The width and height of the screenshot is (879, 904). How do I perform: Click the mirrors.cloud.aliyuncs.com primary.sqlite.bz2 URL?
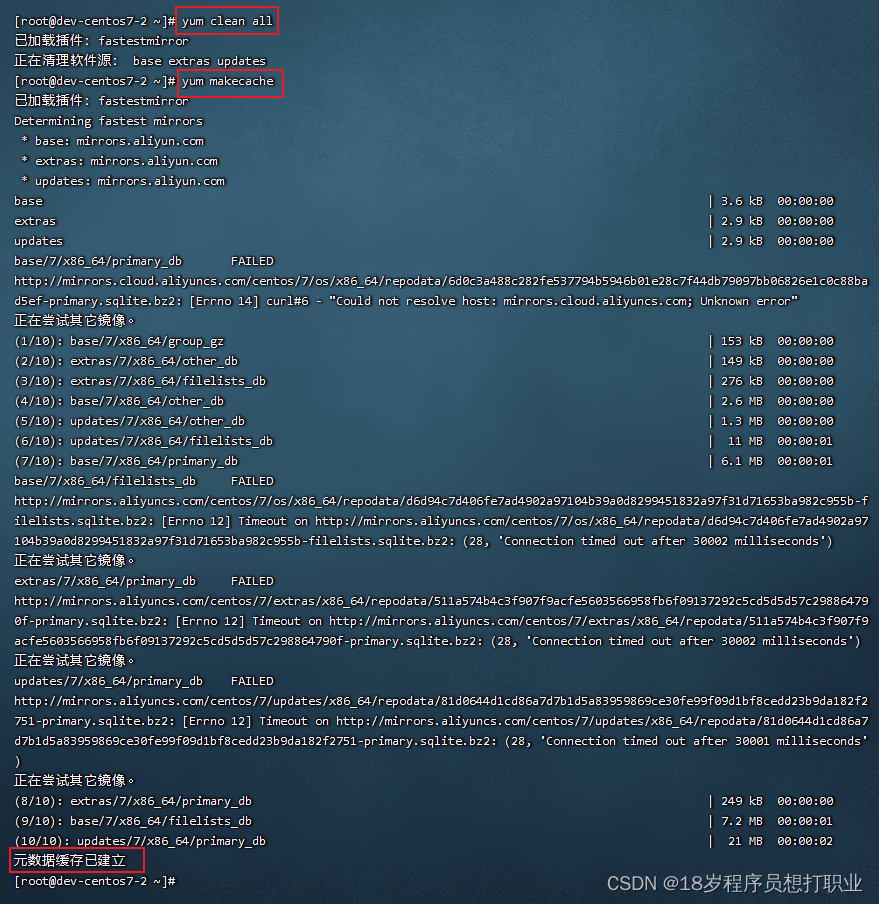pyautogui.click(x=441, y=291)
